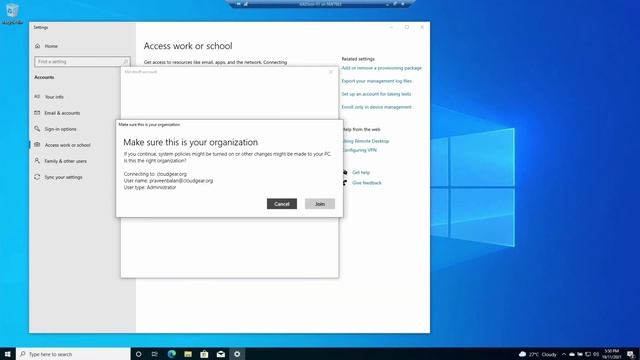The image size is (640, 360).
Task: Click the Sign-in options key icon
Action: tap(37, 129)
